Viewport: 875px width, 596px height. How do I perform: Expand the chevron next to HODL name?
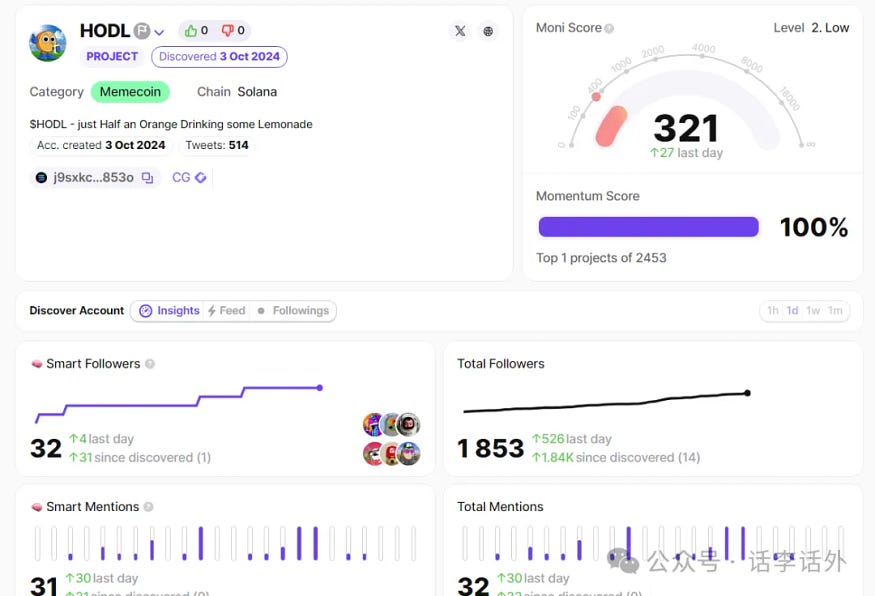[x=159, y=32]
